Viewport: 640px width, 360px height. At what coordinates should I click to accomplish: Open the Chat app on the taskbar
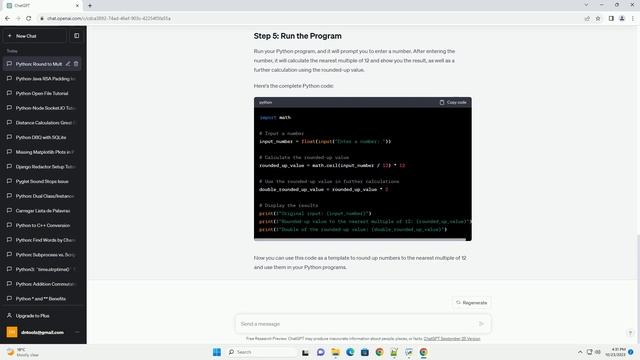pos(320,352)
